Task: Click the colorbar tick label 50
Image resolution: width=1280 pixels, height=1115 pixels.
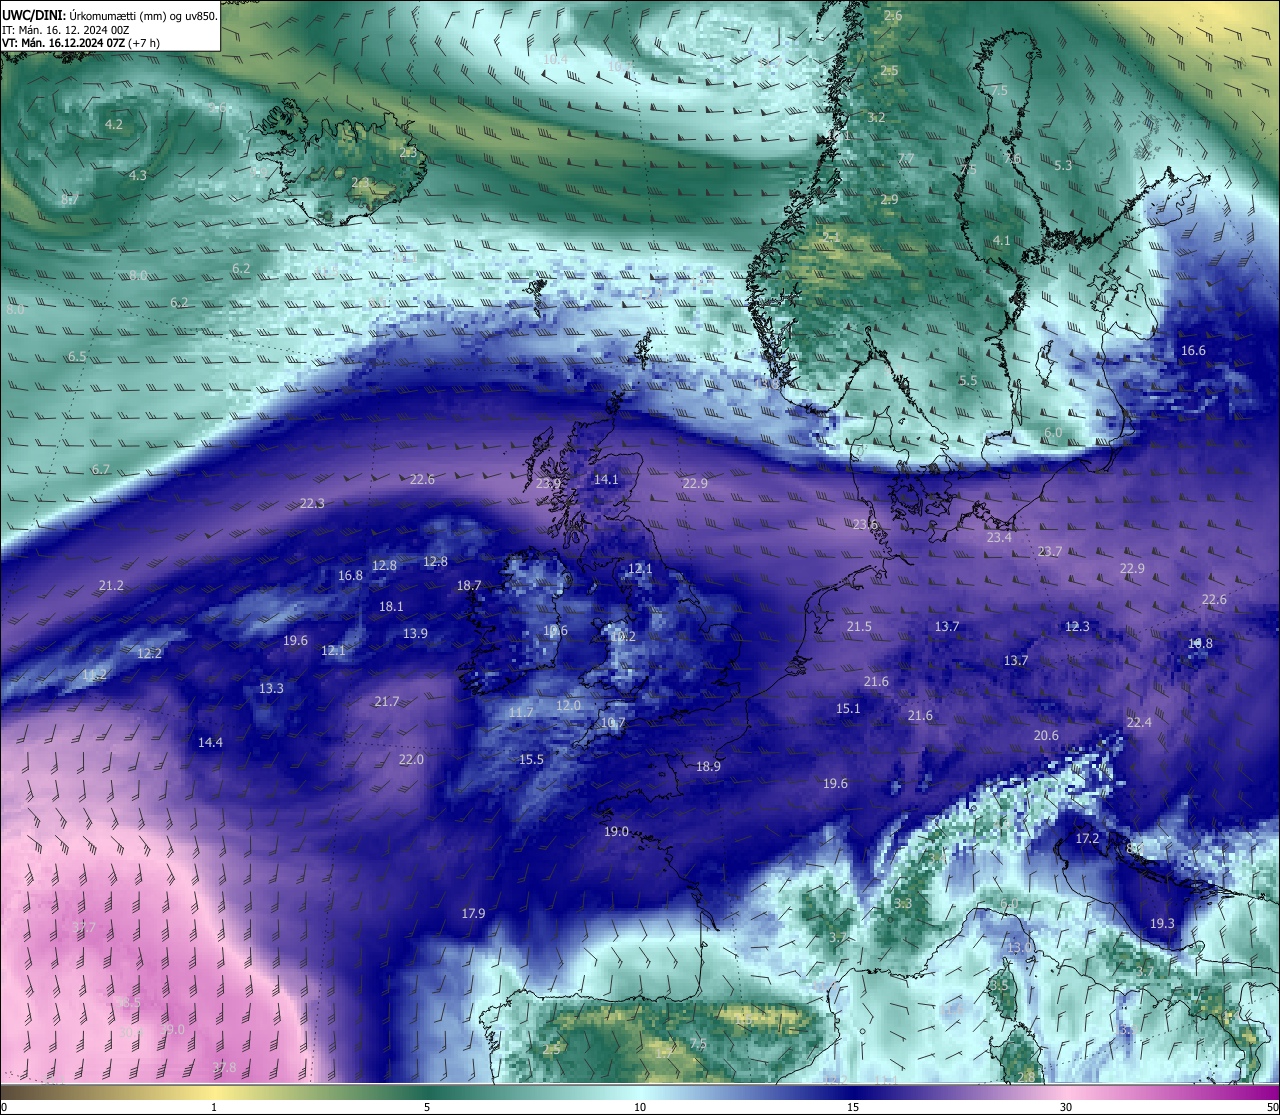Action: pyautogui.click(x=1272, y=1107)
